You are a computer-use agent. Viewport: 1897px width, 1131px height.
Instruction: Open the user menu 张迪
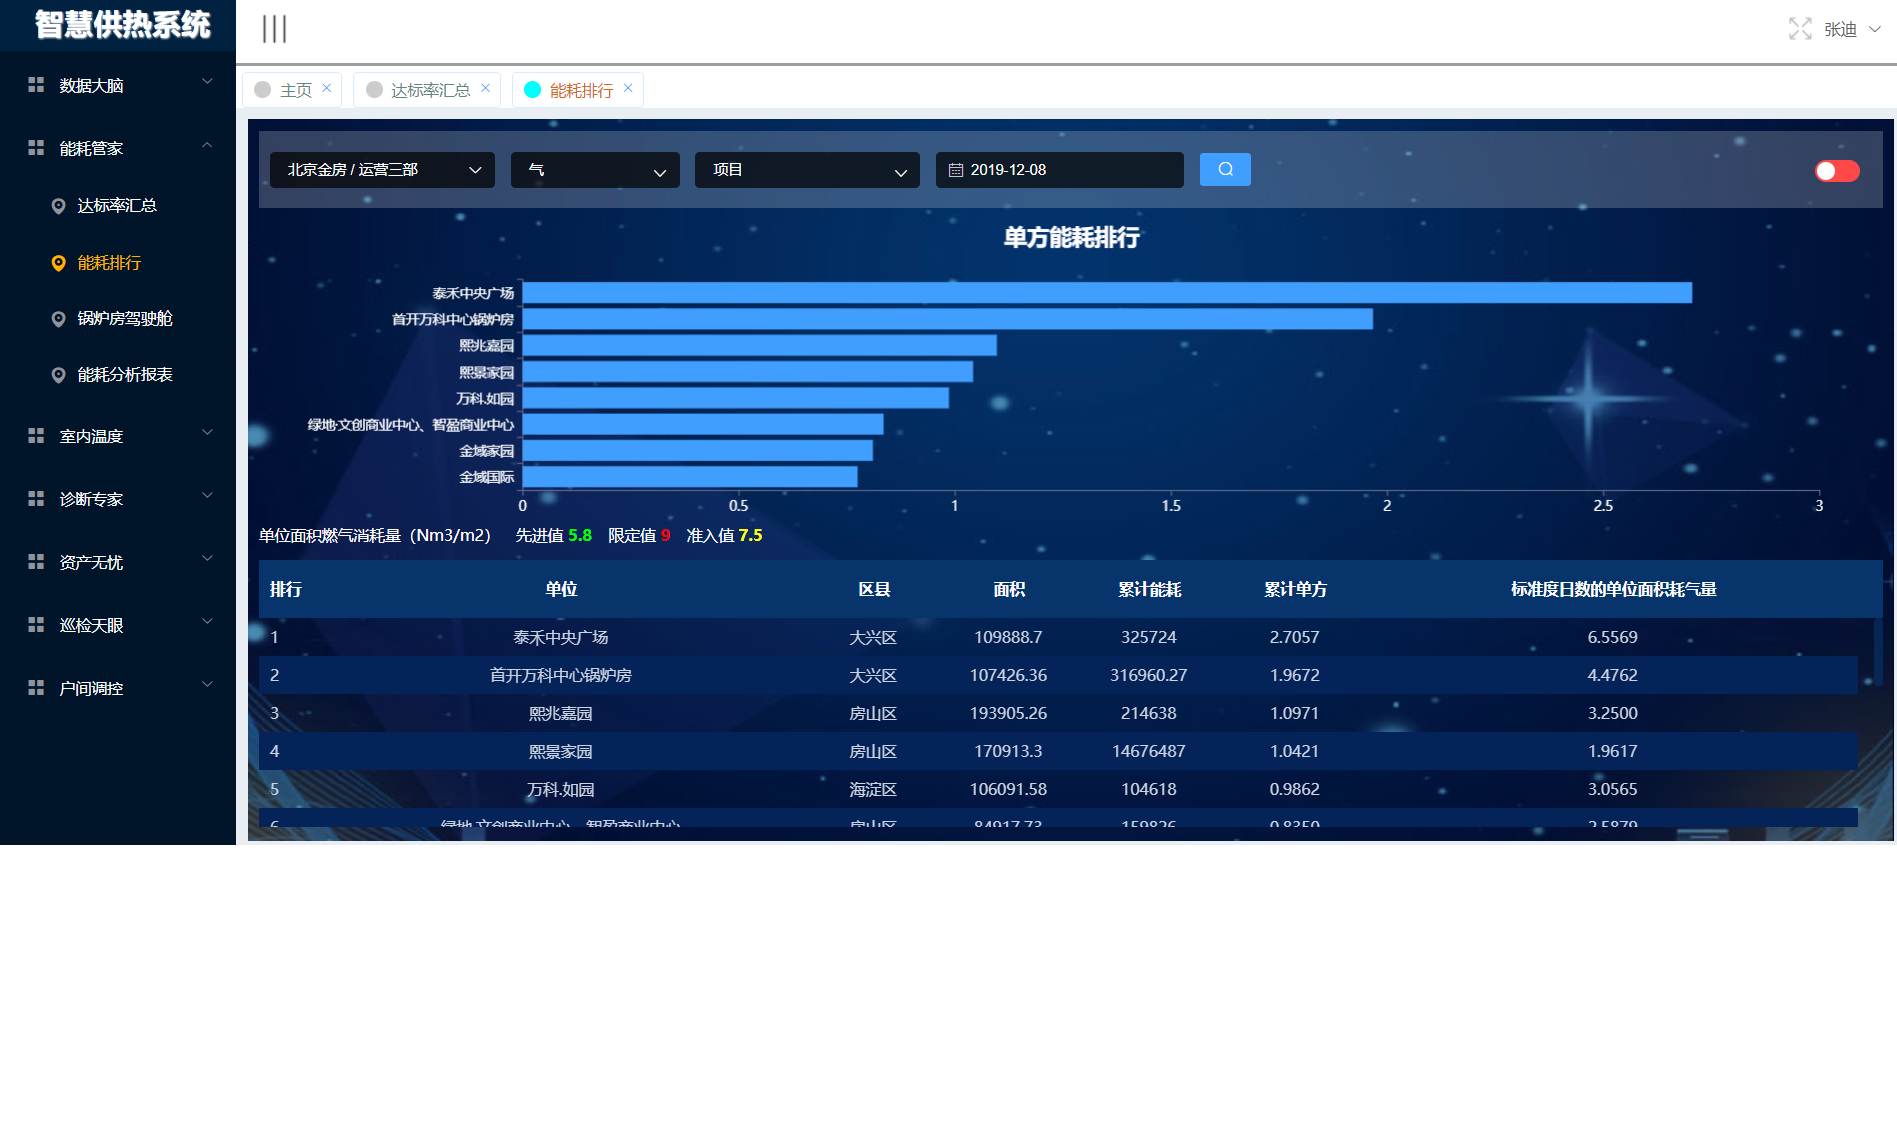pyautogui.click(x=1850, y=29)
